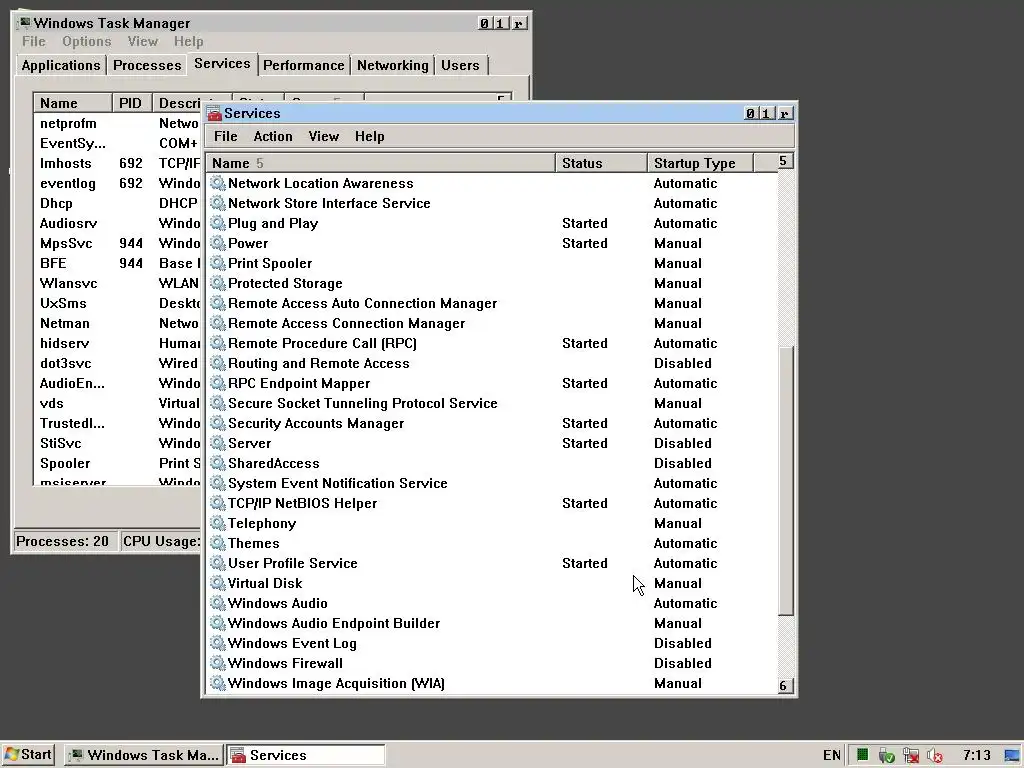Sort Task Manager services by Name header
This screenshot has width=1024, height=768.
[x=72, y=103]
